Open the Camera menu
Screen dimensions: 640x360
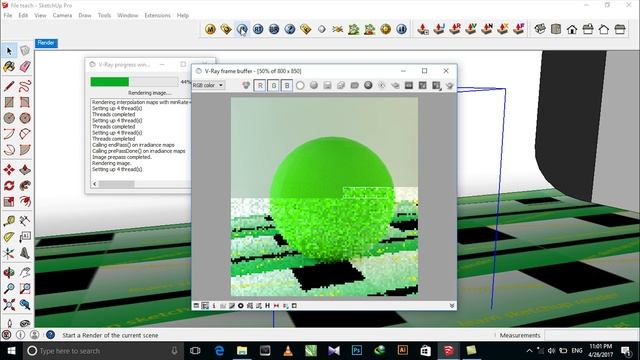coord(62,15)
